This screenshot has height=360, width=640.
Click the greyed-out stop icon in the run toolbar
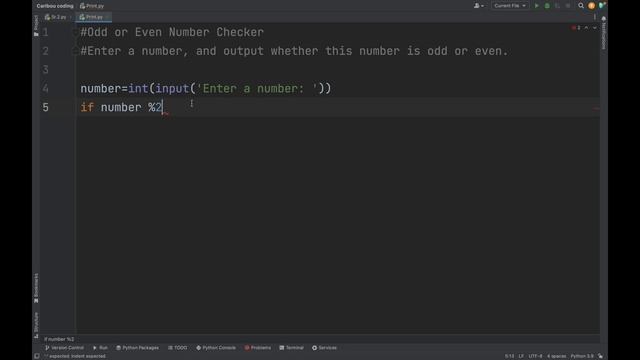click(x=568, y=6)
